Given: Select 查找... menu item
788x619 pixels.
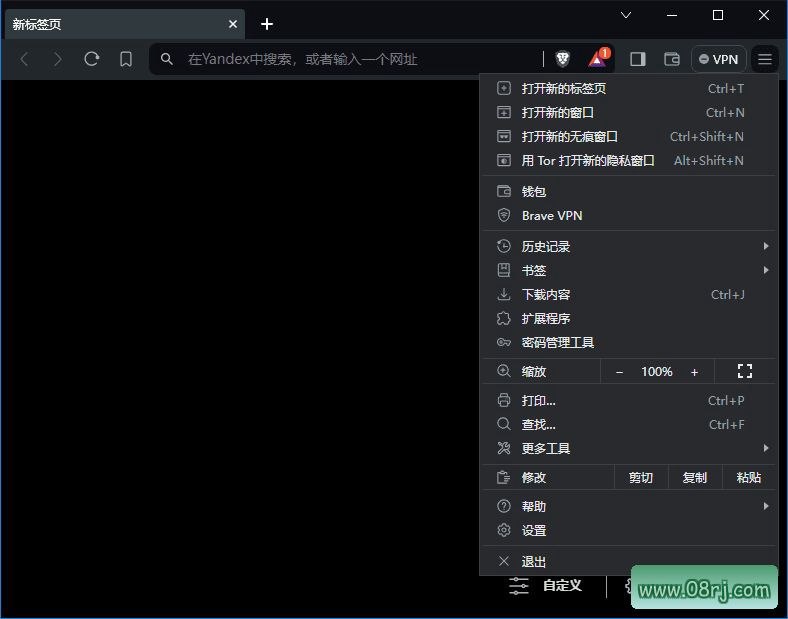Looking at the screenshot, I should (628, 425).
